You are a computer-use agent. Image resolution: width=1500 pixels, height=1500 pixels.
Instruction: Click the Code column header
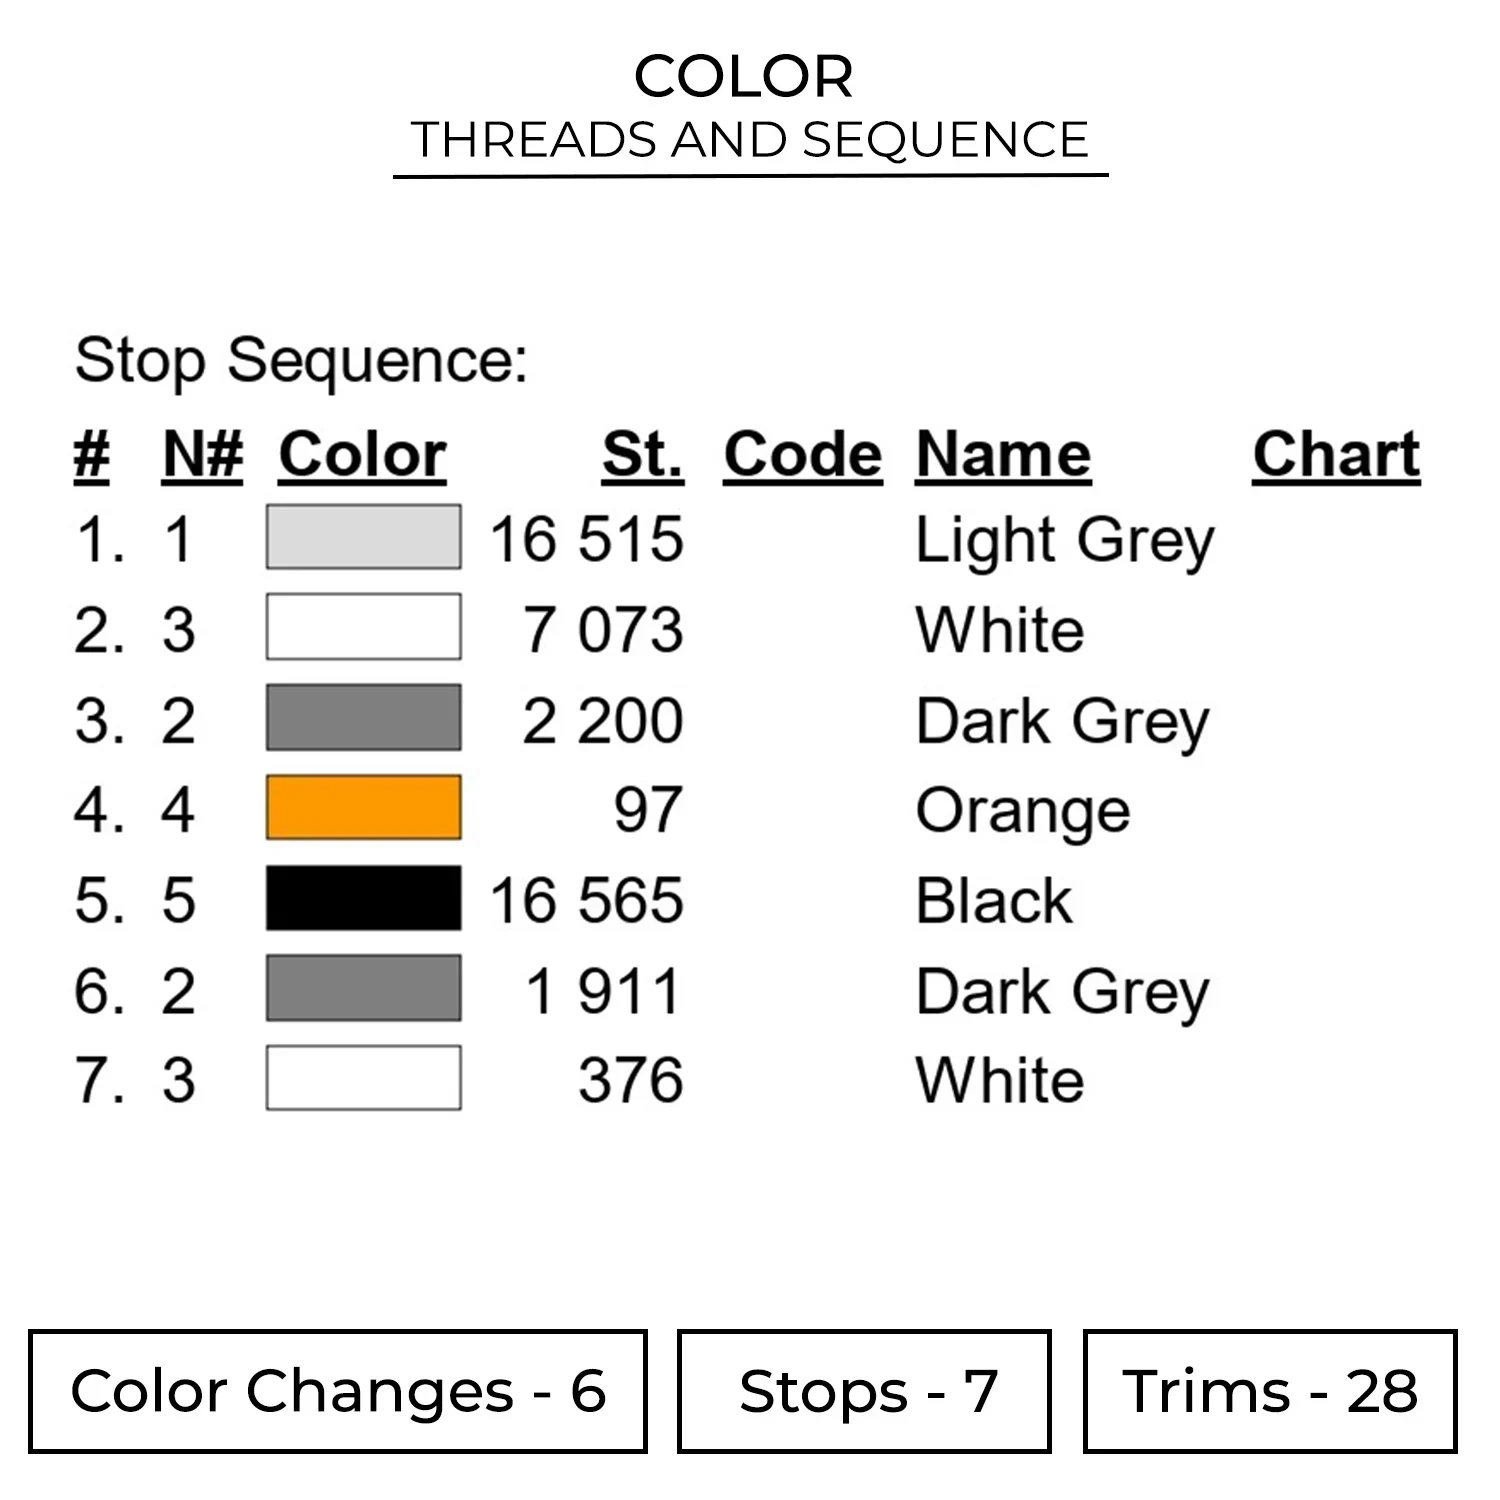803,456
